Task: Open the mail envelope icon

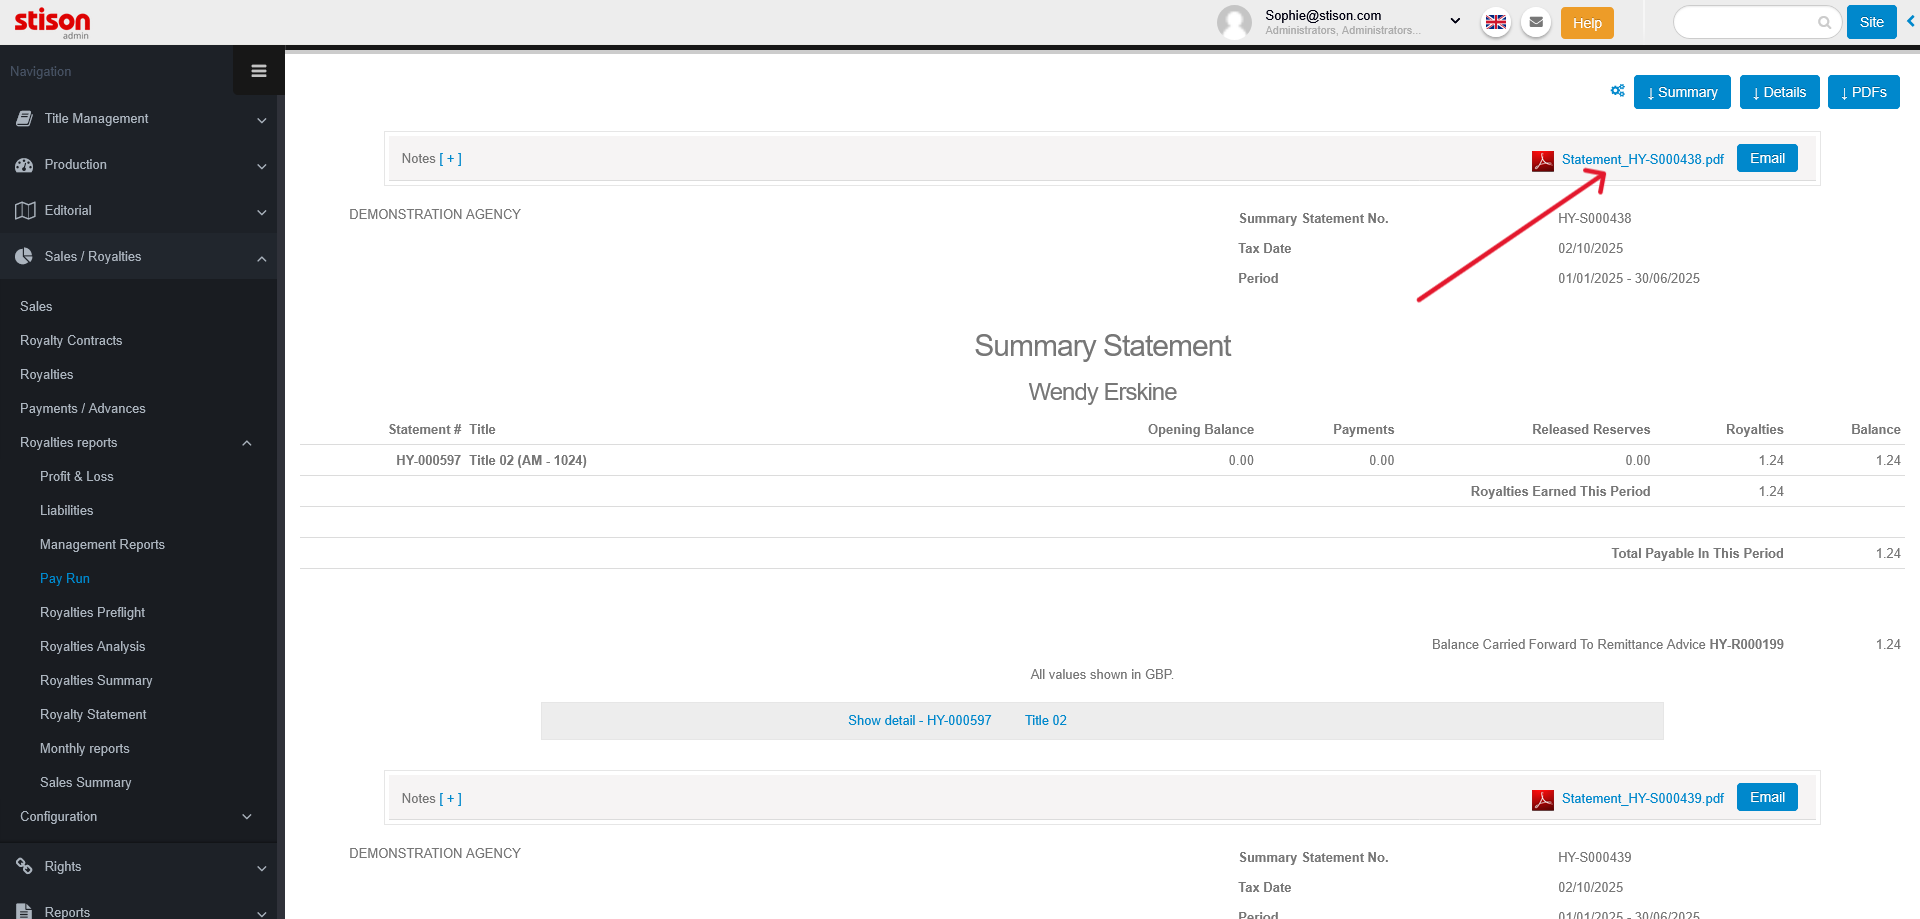Action: click(x=1536, y=22)
